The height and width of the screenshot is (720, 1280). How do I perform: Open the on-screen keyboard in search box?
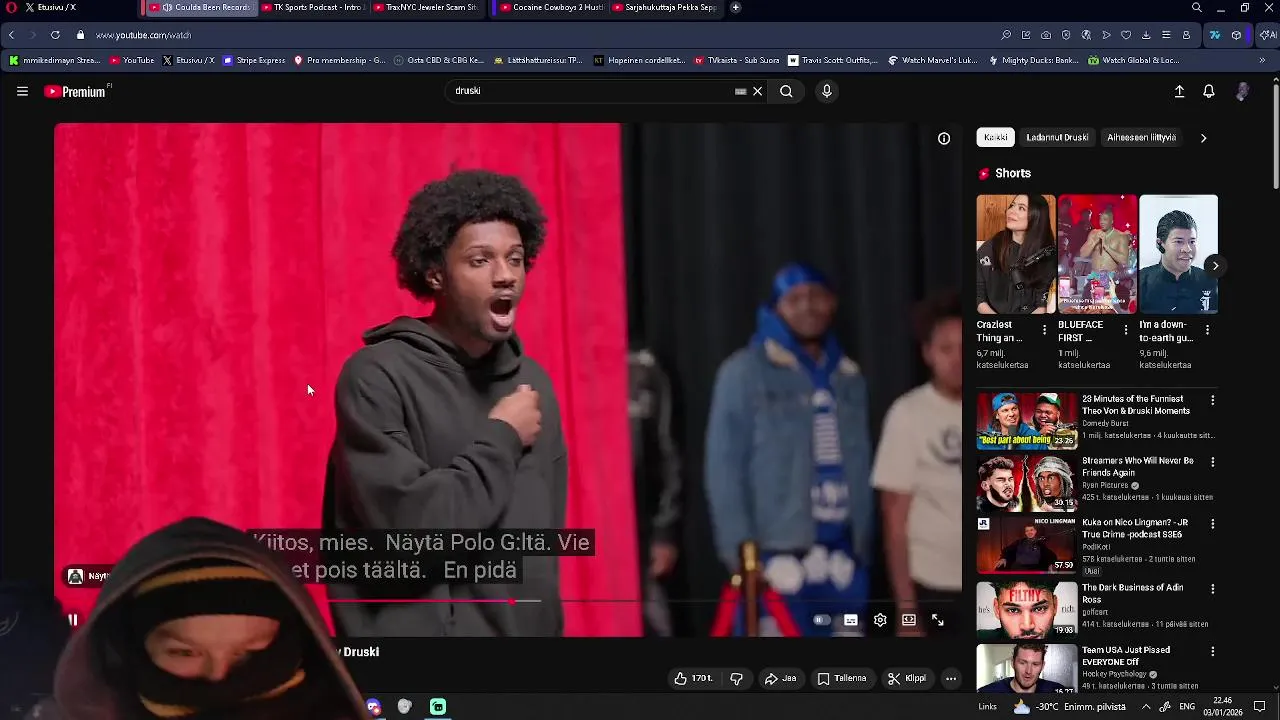(x=740, y=91)
